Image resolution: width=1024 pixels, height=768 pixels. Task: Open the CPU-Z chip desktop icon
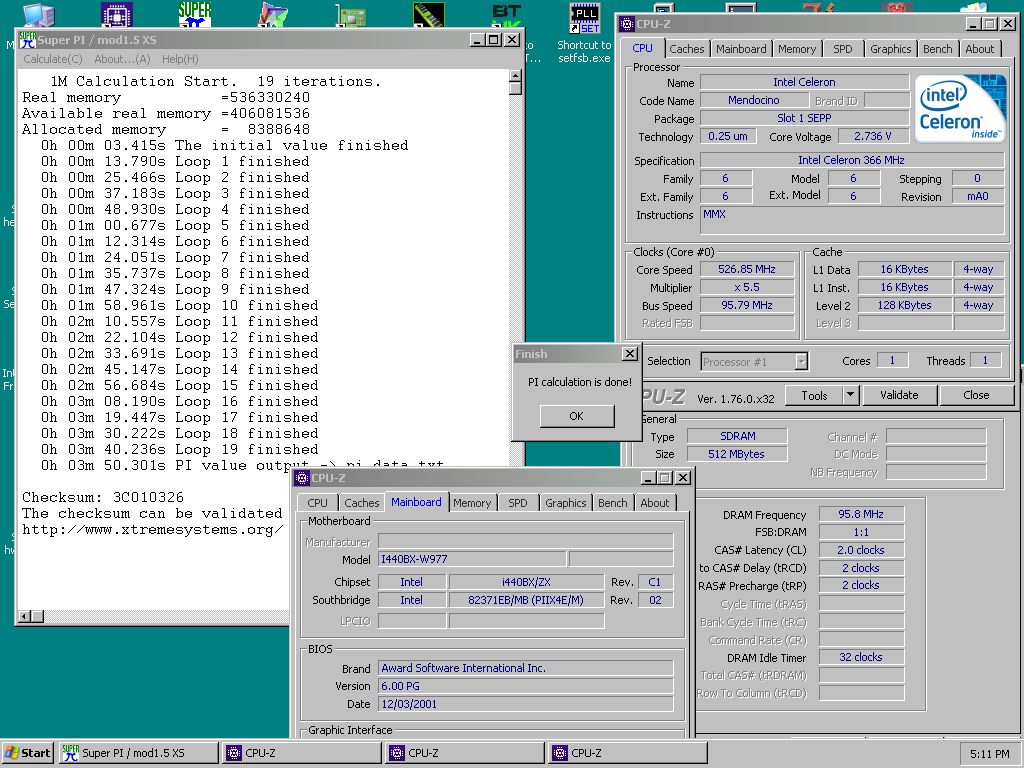[x=117, y=14]
